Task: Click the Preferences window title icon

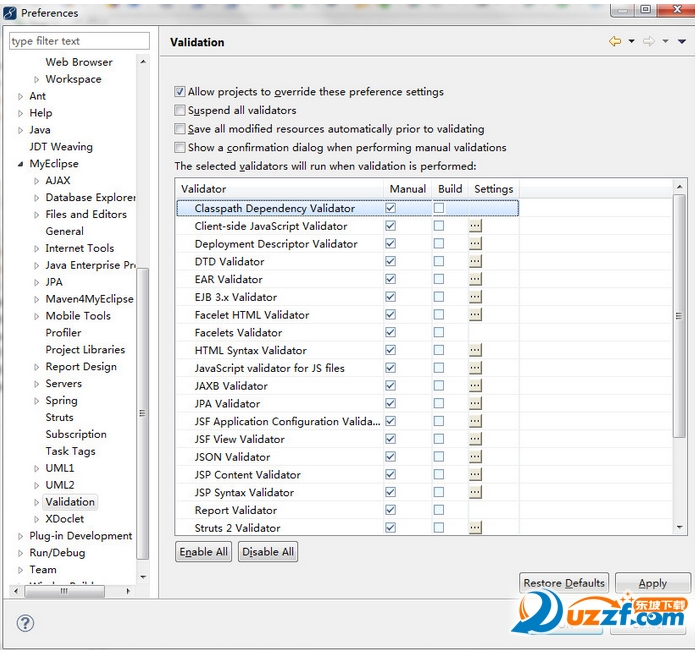Action: (10, 13)
